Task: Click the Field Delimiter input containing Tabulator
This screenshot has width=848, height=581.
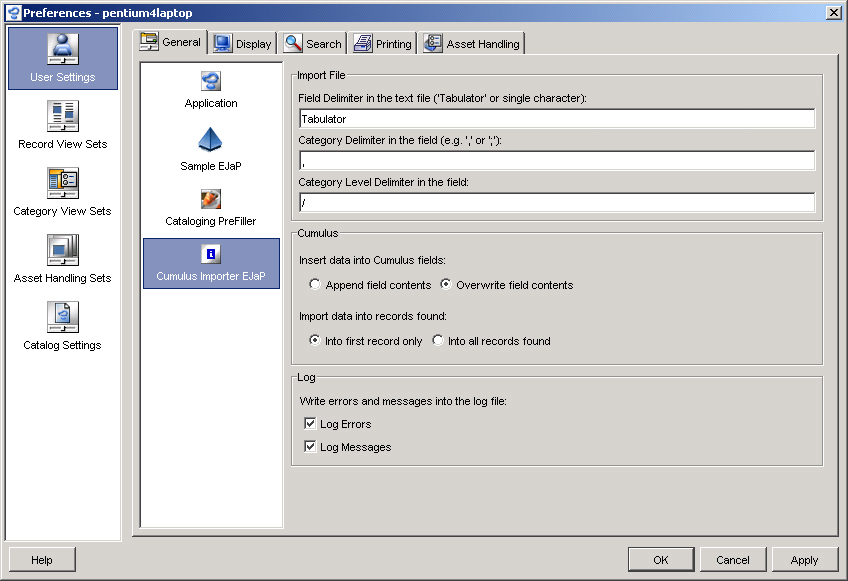Action: pyautogui.click(x=556, y=118)
